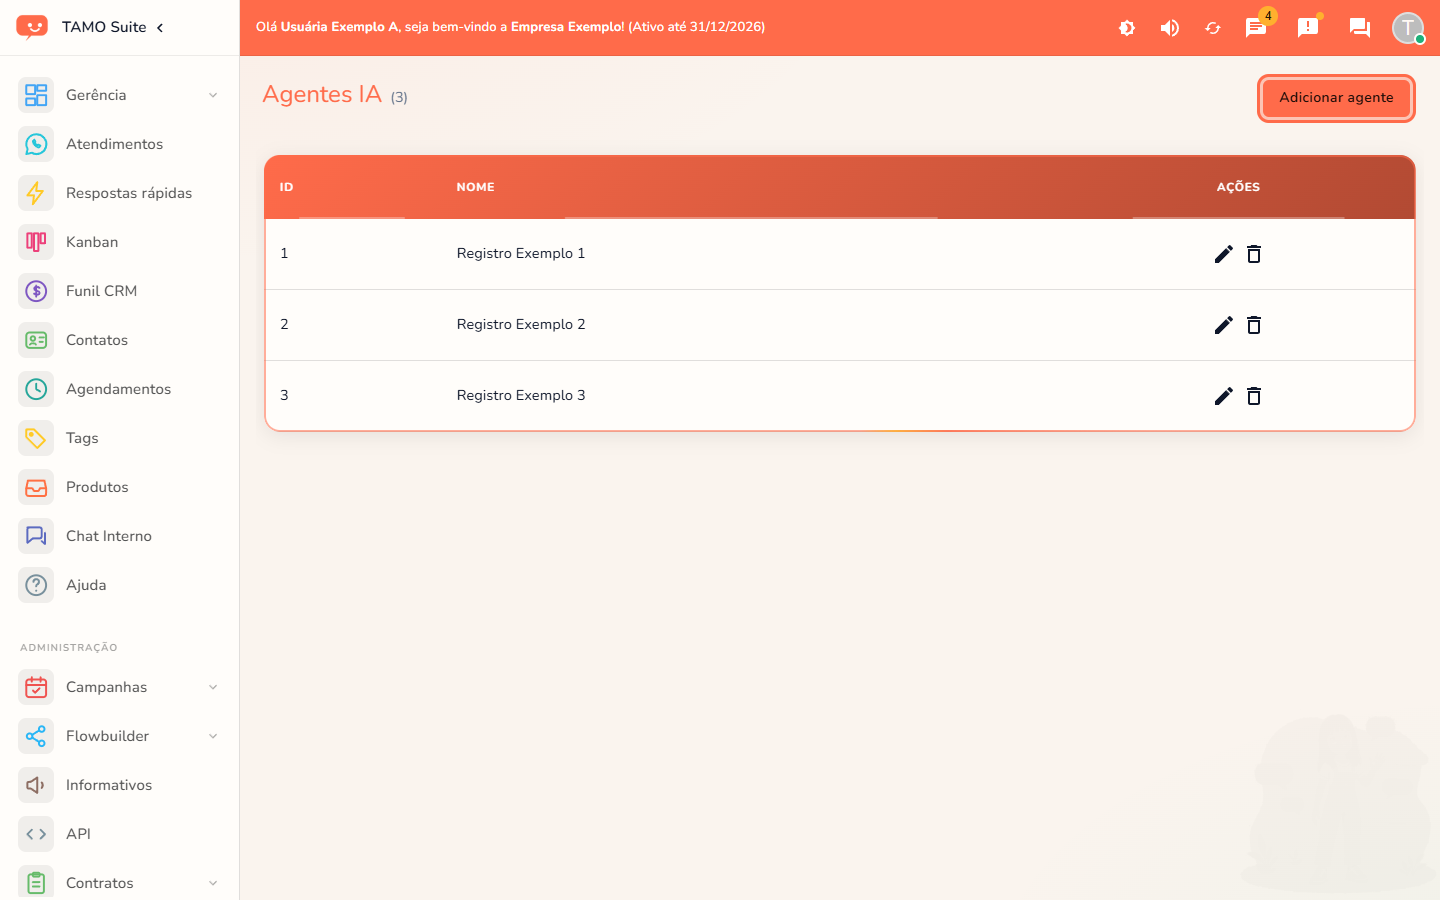Delete Registro Exemplo 2 via trash icon
This screenshot has width=1440, height=900.
pyautogui.click(x=1254, y=325)
